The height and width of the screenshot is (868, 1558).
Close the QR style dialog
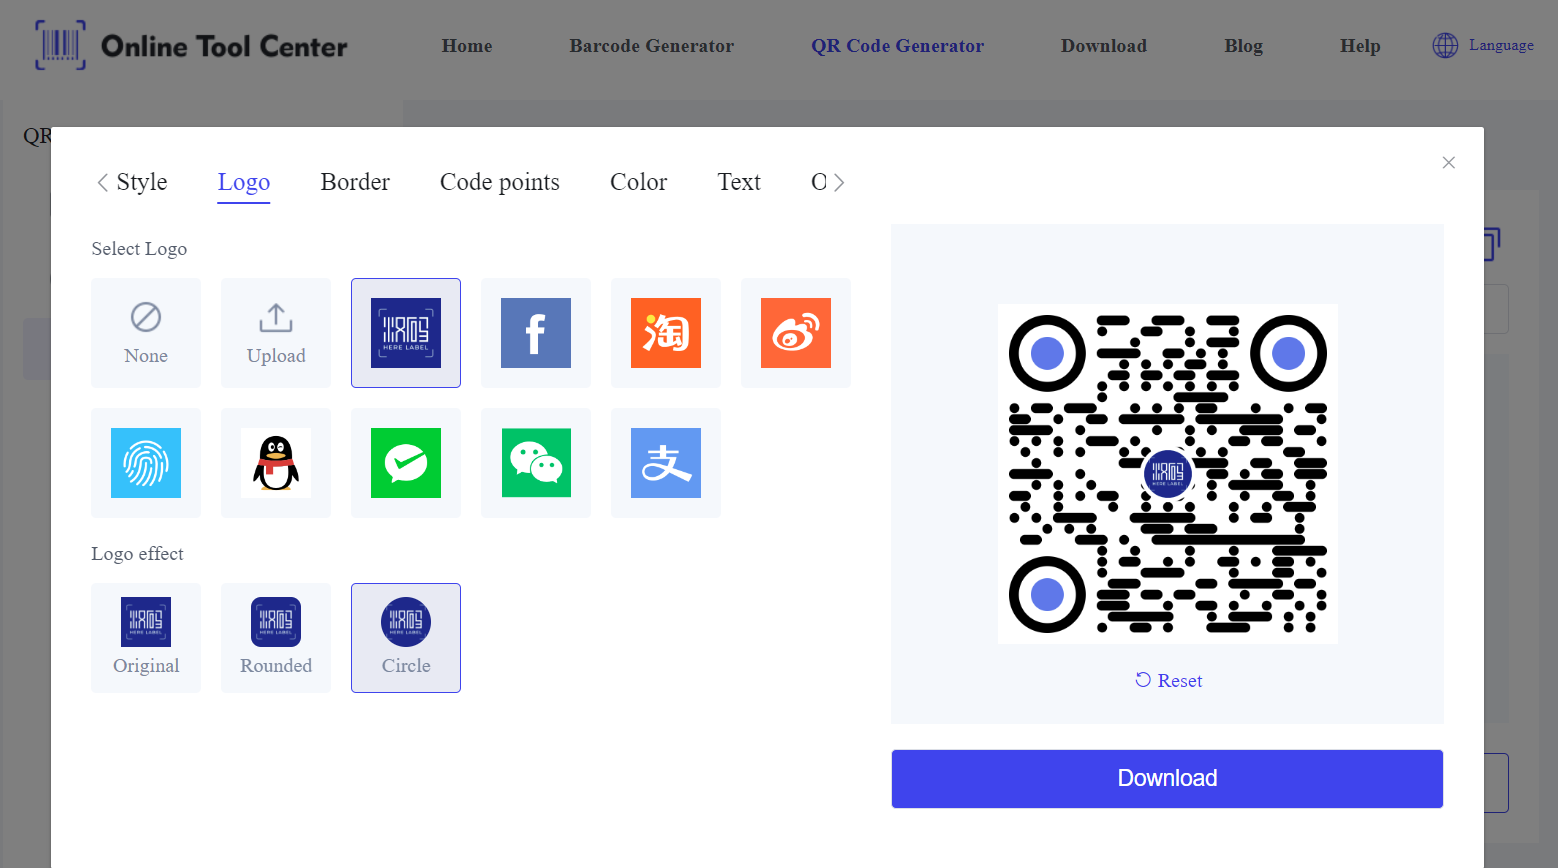click(1449, 162)
